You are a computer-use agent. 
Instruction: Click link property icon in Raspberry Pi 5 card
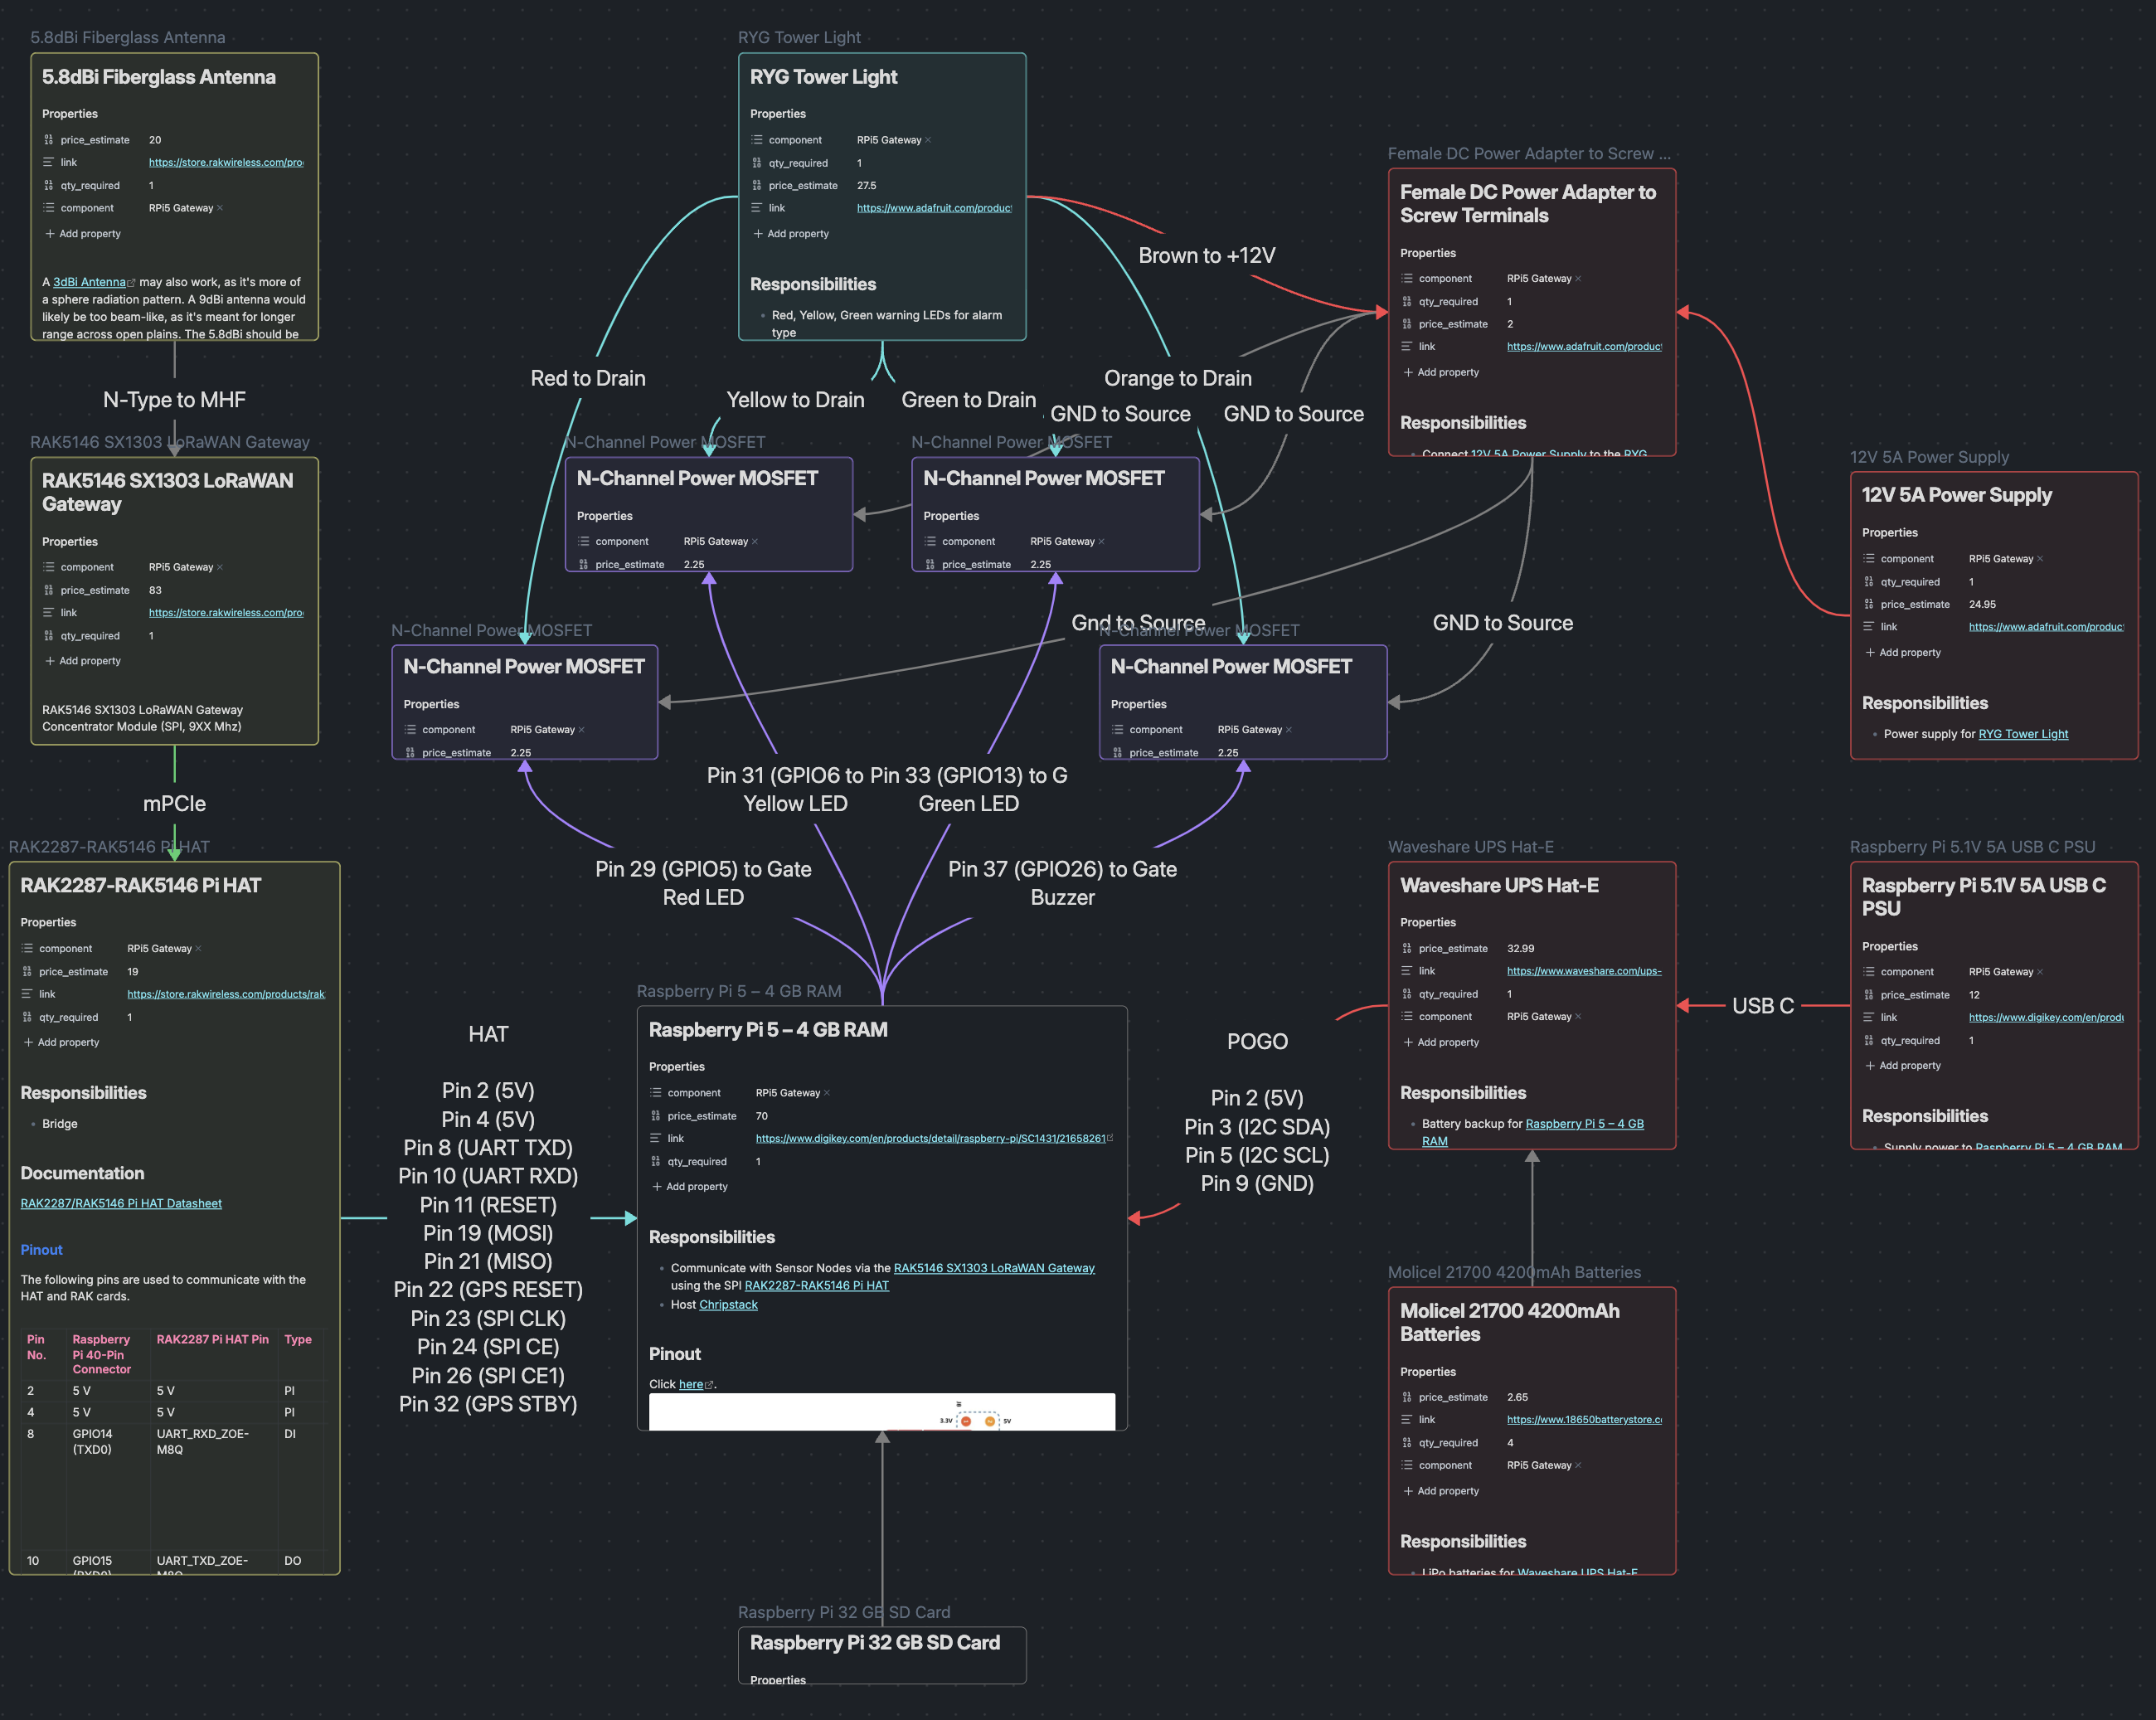pyautogui.click(x=656, y=1138)
